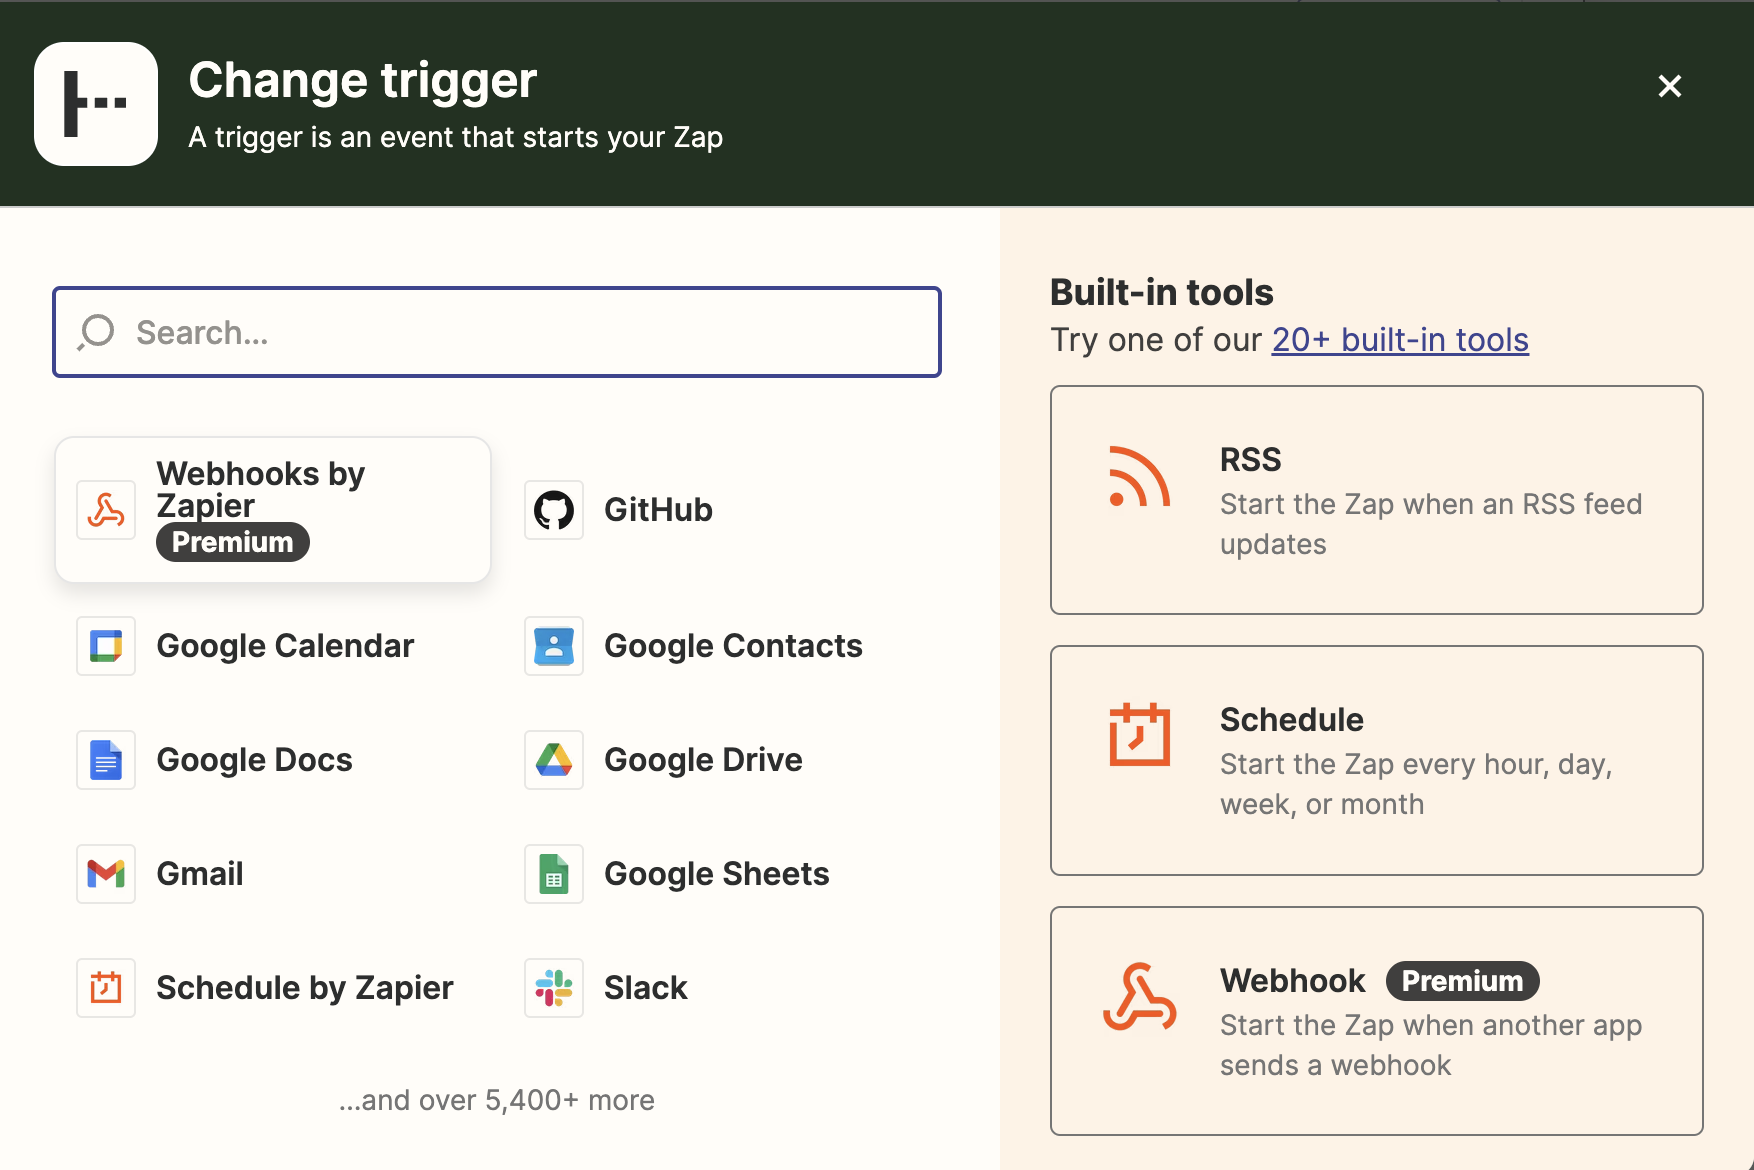Click the Schedule calendar icon in built-in tools

(x=1139, y=735)
